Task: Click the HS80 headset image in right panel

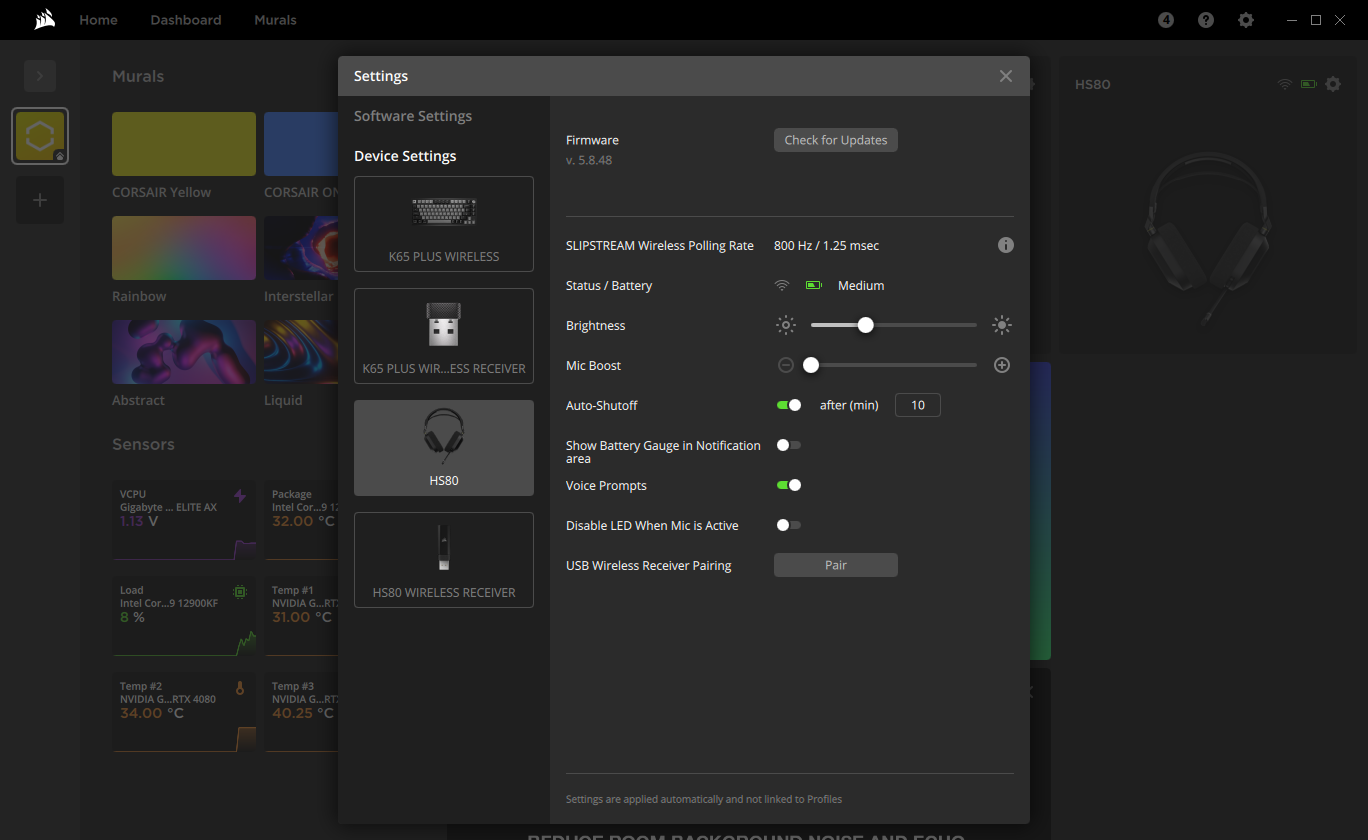Action: (x=1208, y=240)
